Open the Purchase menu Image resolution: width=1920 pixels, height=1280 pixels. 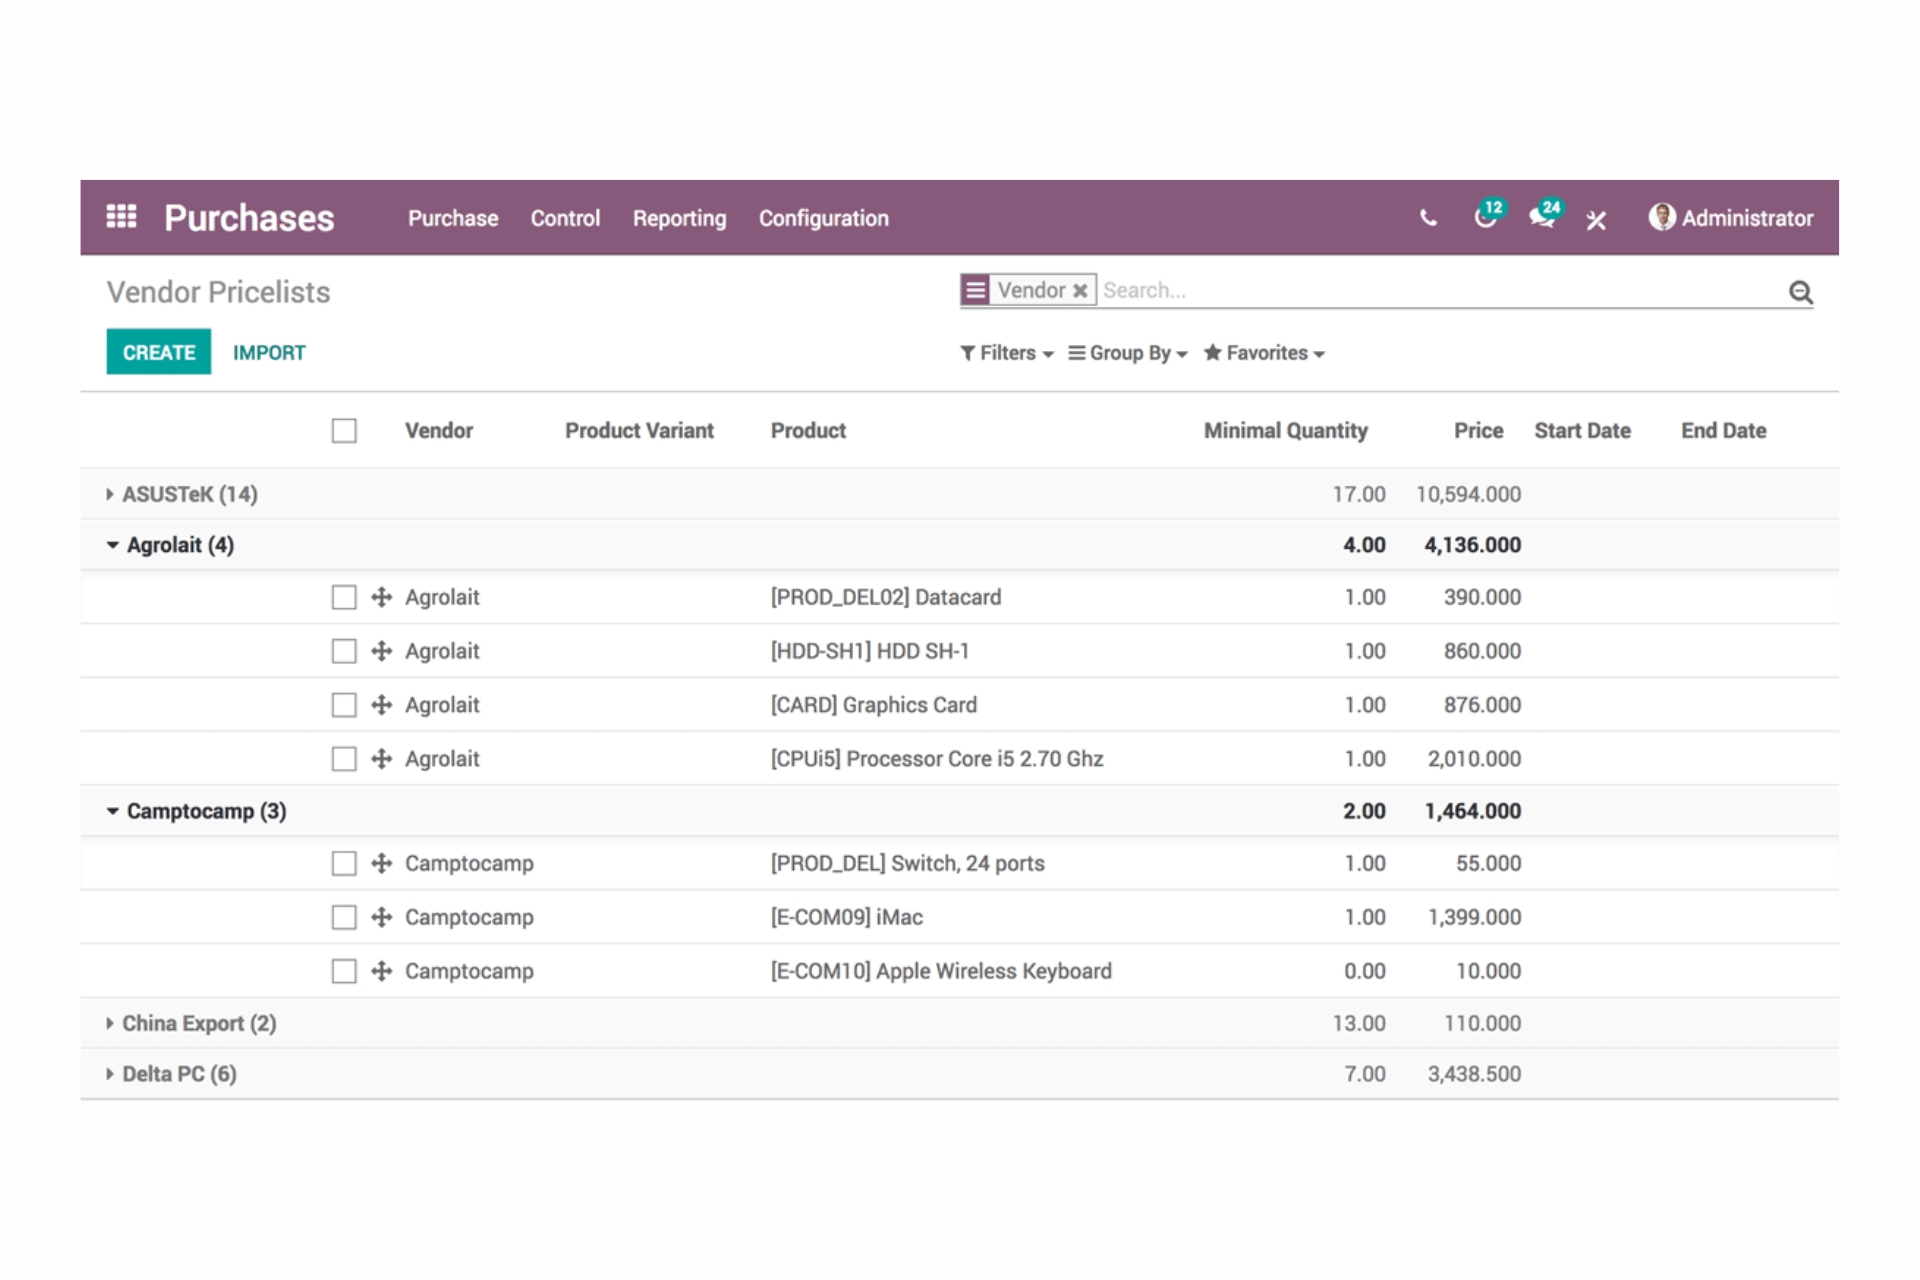coord(453,218)
